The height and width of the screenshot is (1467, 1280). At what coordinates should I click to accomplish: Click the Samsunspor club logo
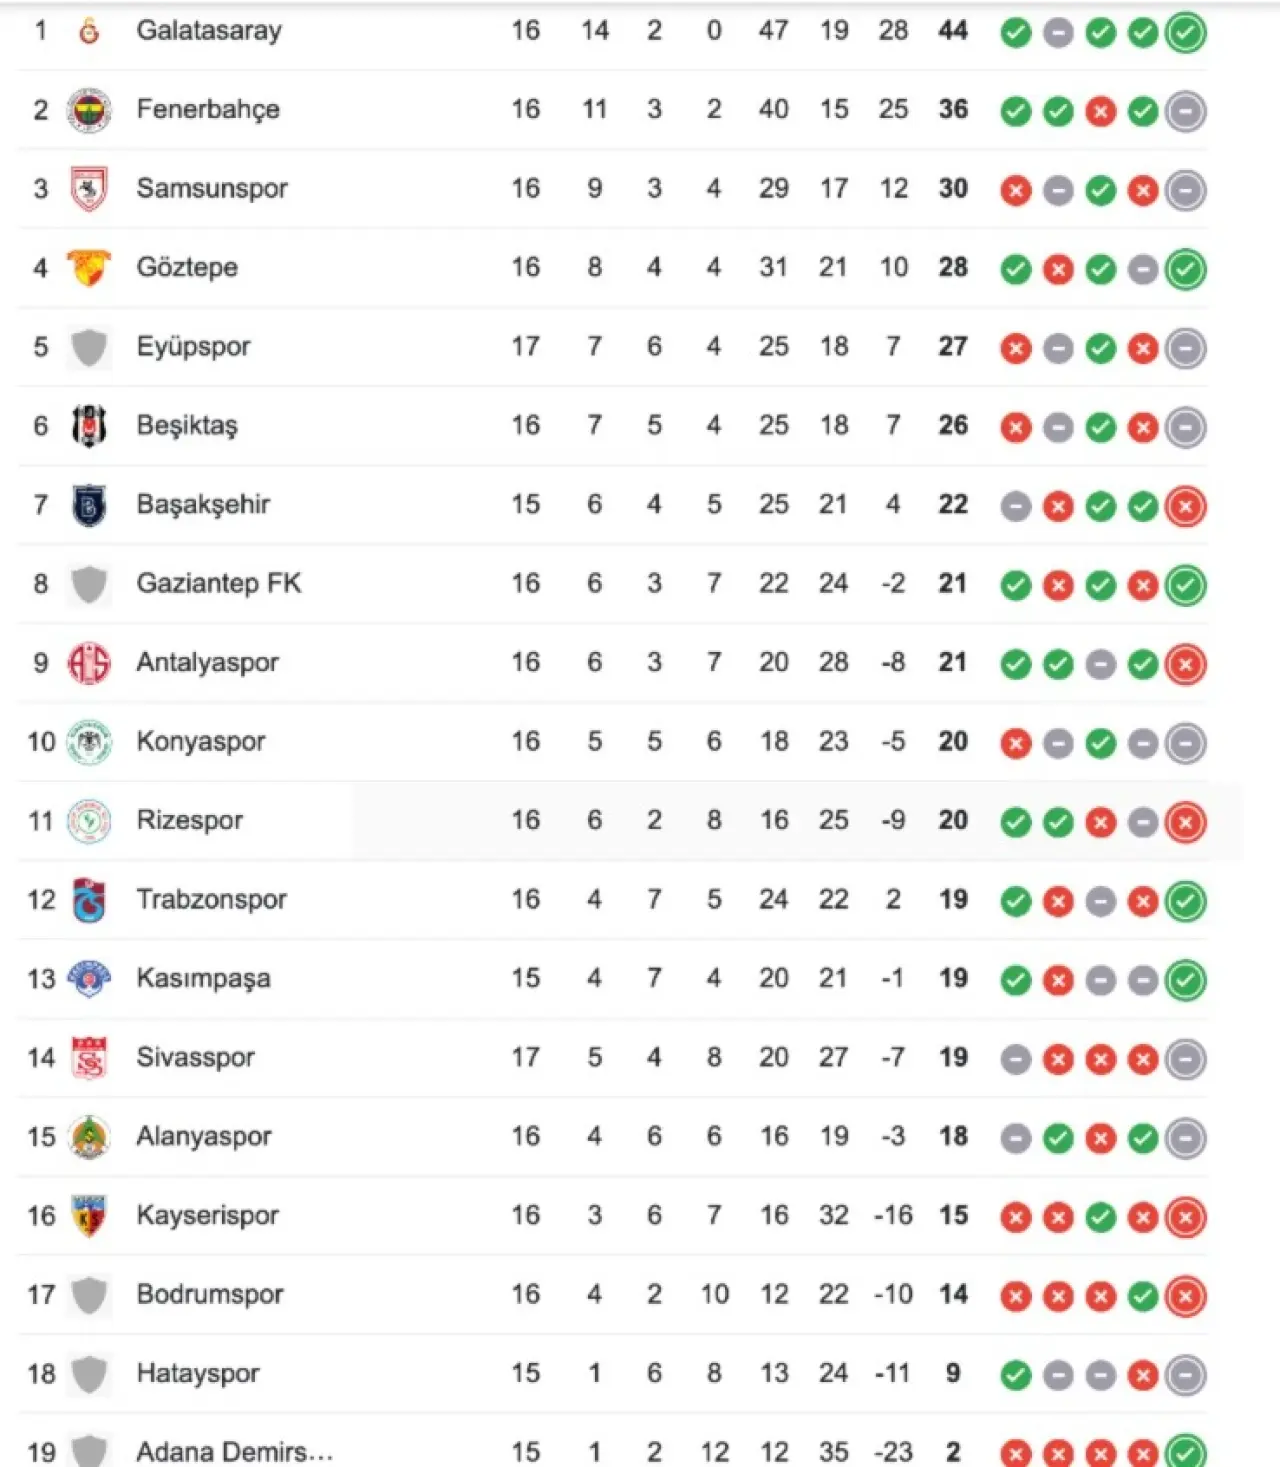(x=89, y=189)
